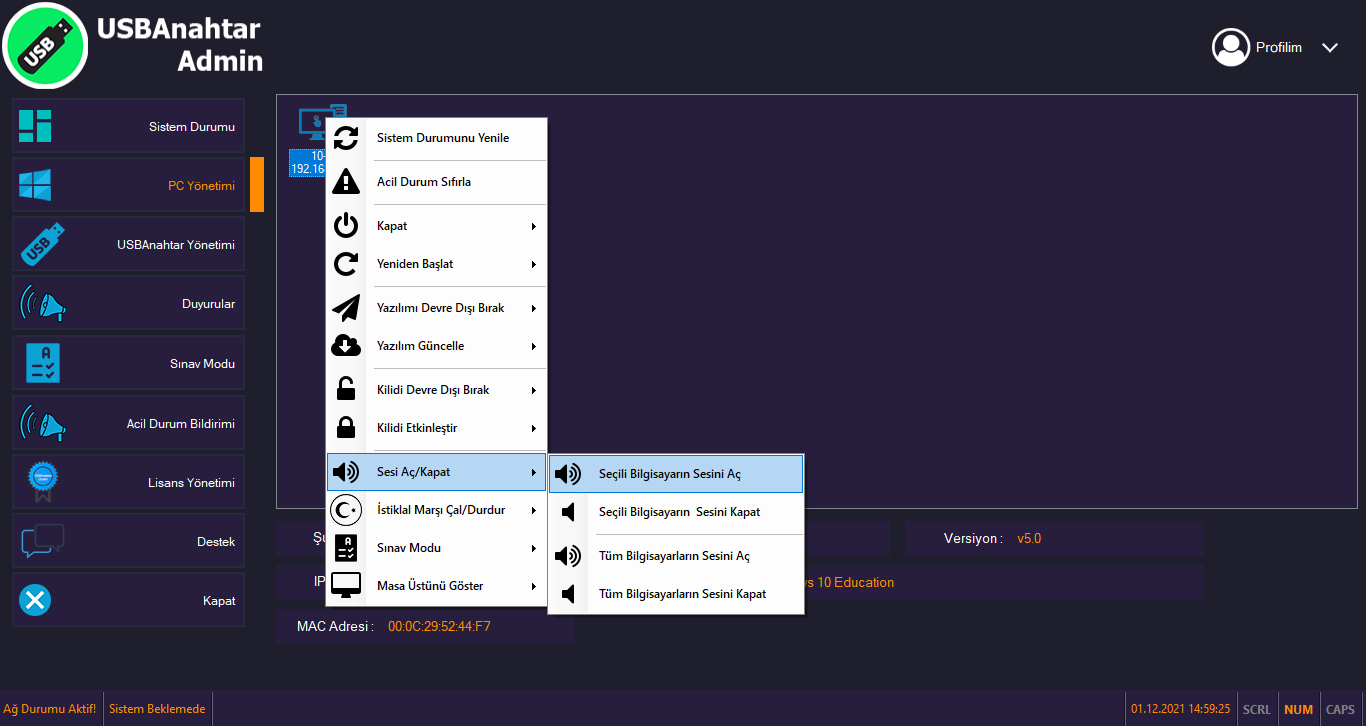Click the cloud download icon for Yazılım Güncelle
This screenshot has width=1366, height=726.
coord(346,346)
